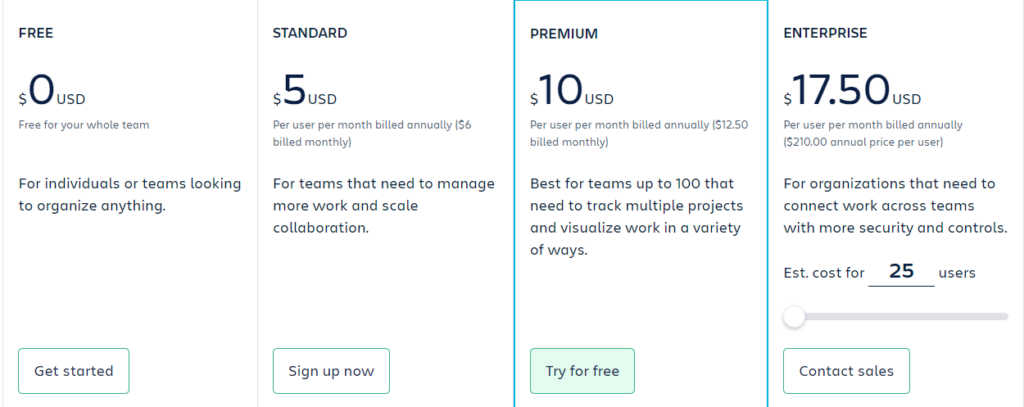The image size is (1024, 407).
Task: Click the Contact sales button
Action: tap(846, 371)
